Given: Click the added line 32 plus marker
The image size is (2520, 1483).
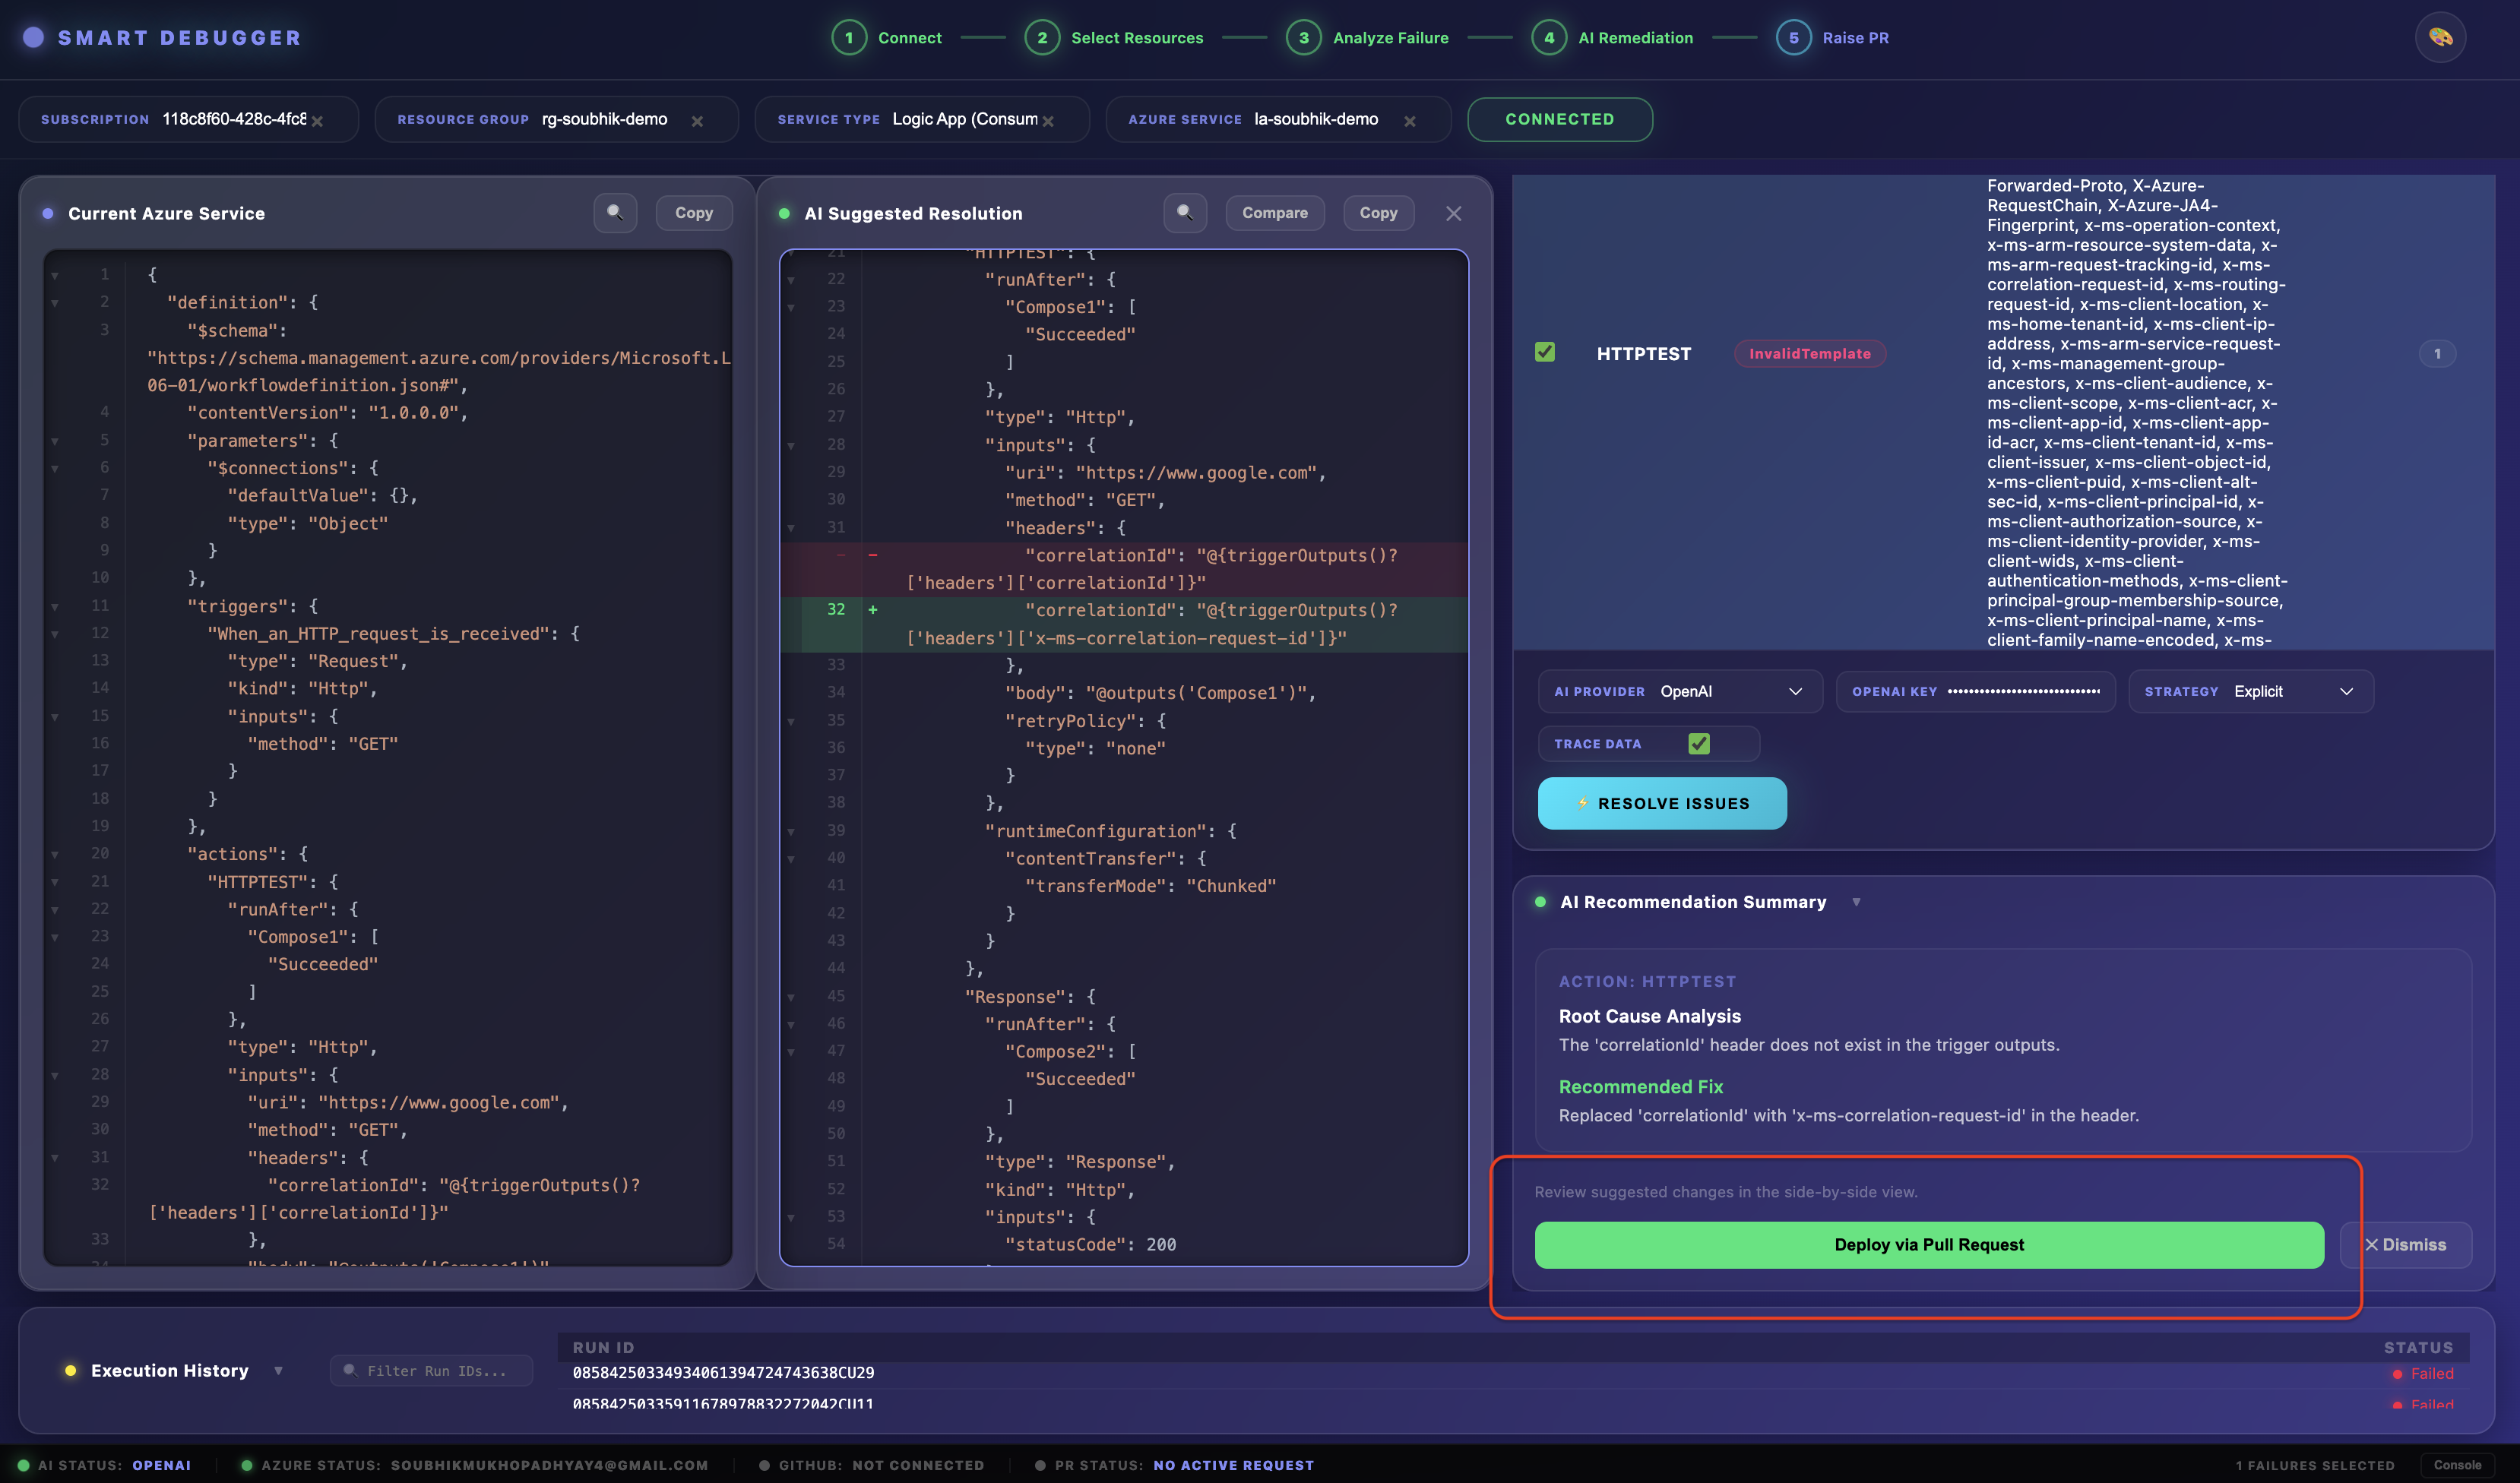Looking at the screenshot, I should 873,609.
